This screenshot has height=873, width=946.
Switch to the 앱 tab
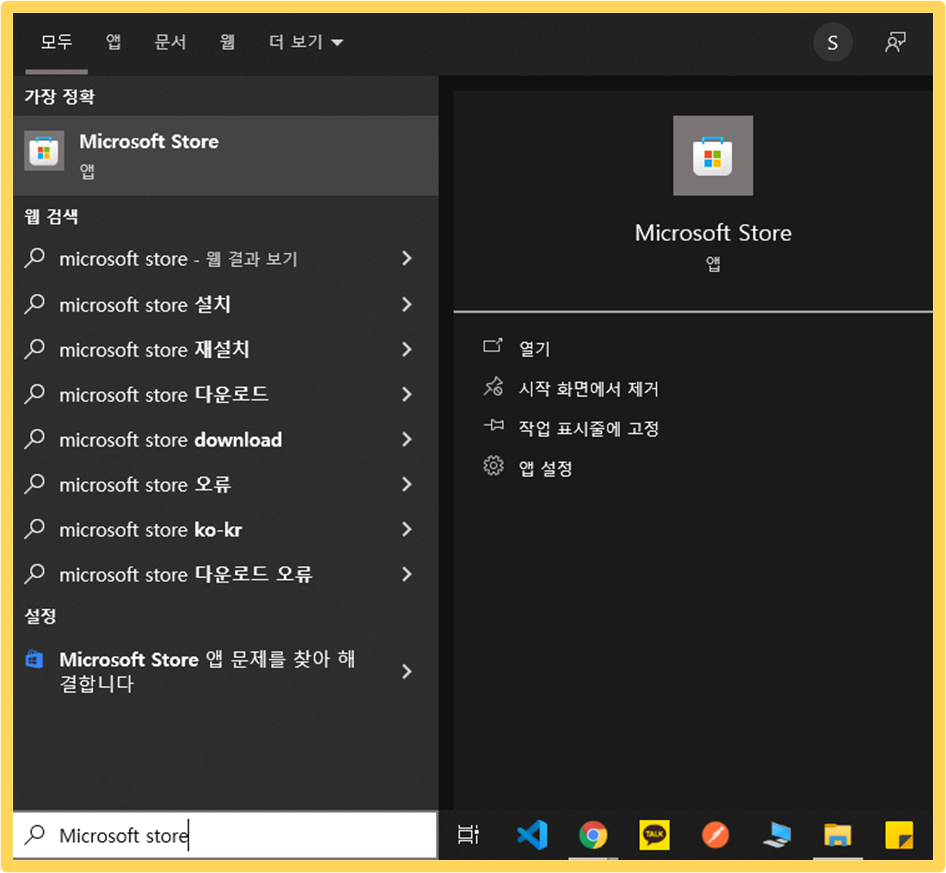point(113,42)
